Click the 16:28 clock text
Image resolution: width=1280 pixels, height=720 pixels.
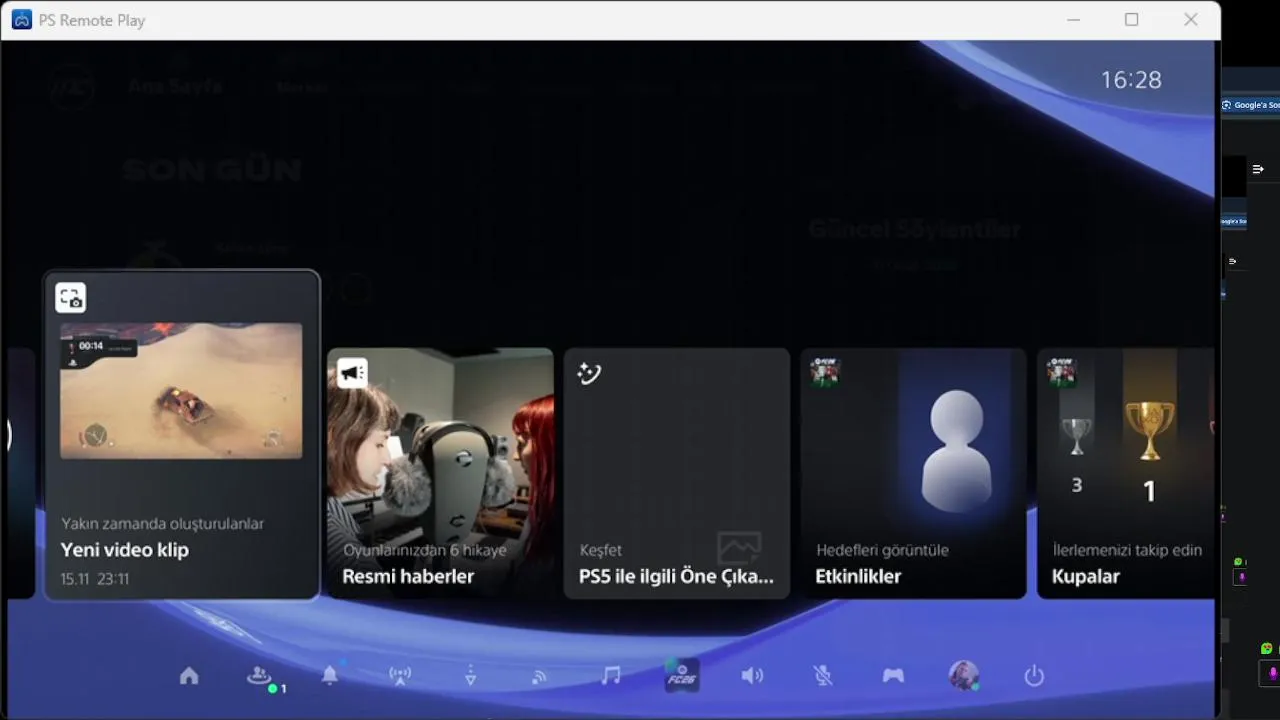pyautogui.click(x=1131, y=80)
